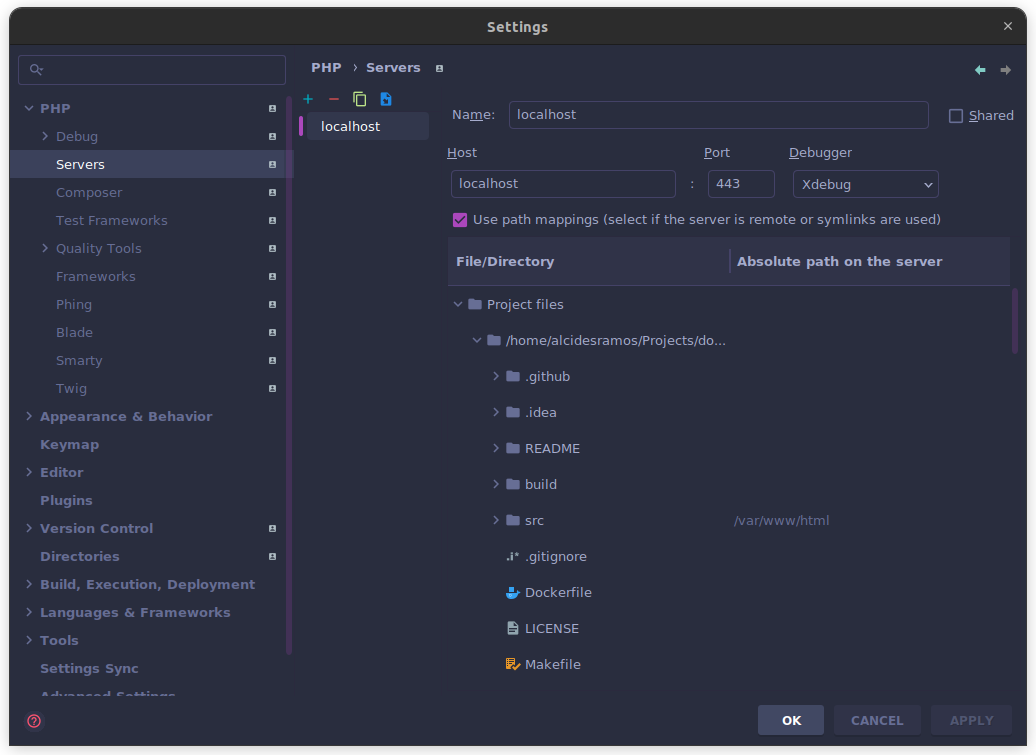
Task: Click the .idea folder icon
Action: pyautogui.click(x=513, y=412)
